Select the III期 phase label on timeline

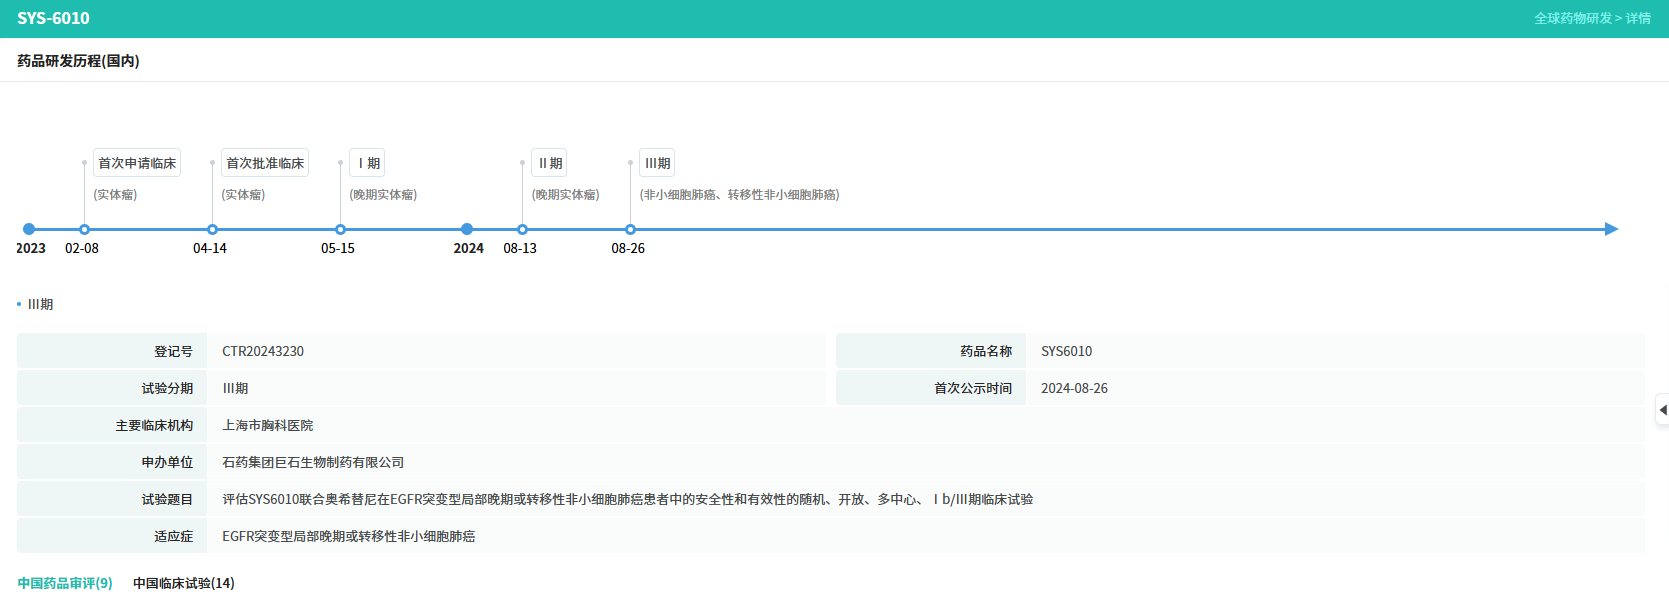pyautogui.click(x=657, y=163)
